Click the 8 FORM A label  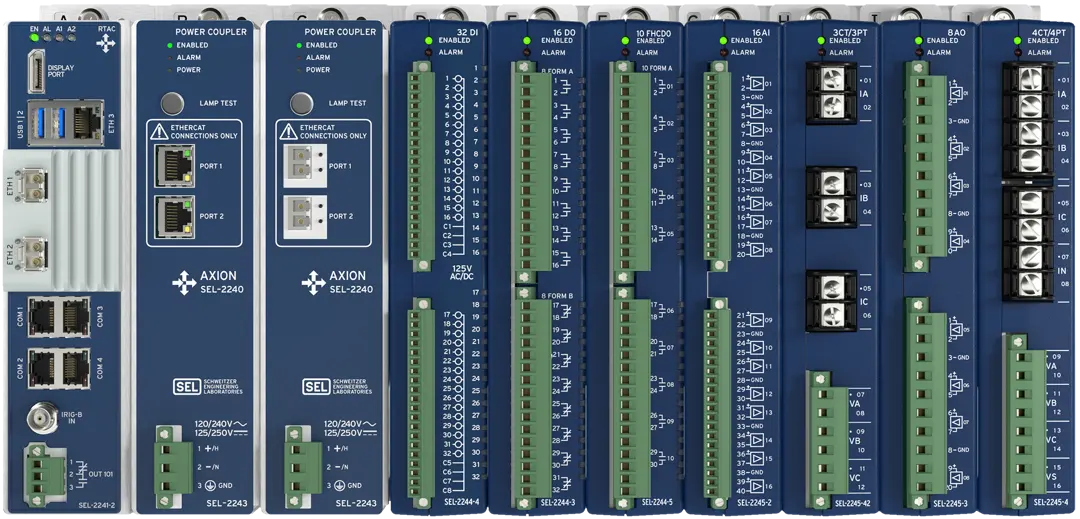point(558,72)
